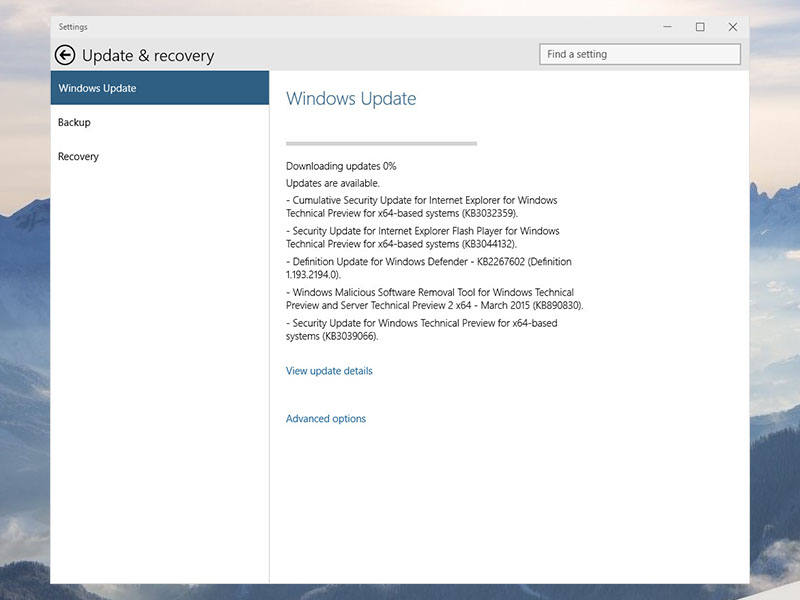Click the KB3039066 security update entry
Screen dimensions: 800x600
[x=421, y=330]
